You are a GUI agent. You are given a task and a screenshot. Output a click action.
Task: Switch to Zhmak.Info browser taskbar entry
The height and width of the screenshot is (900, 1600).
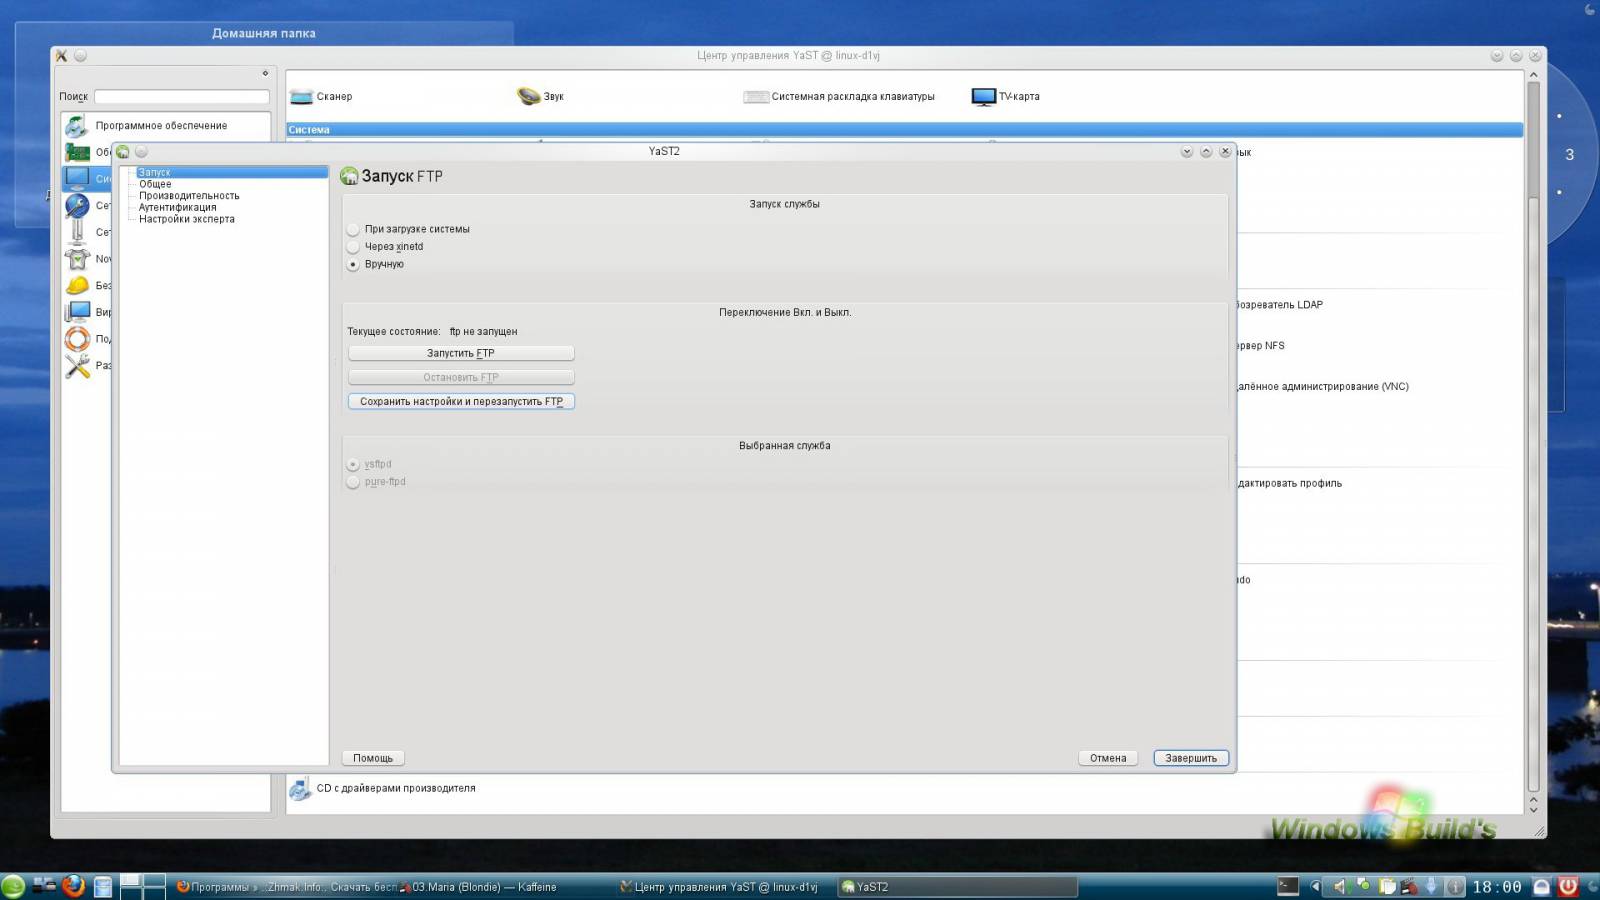tap(287, 887)
